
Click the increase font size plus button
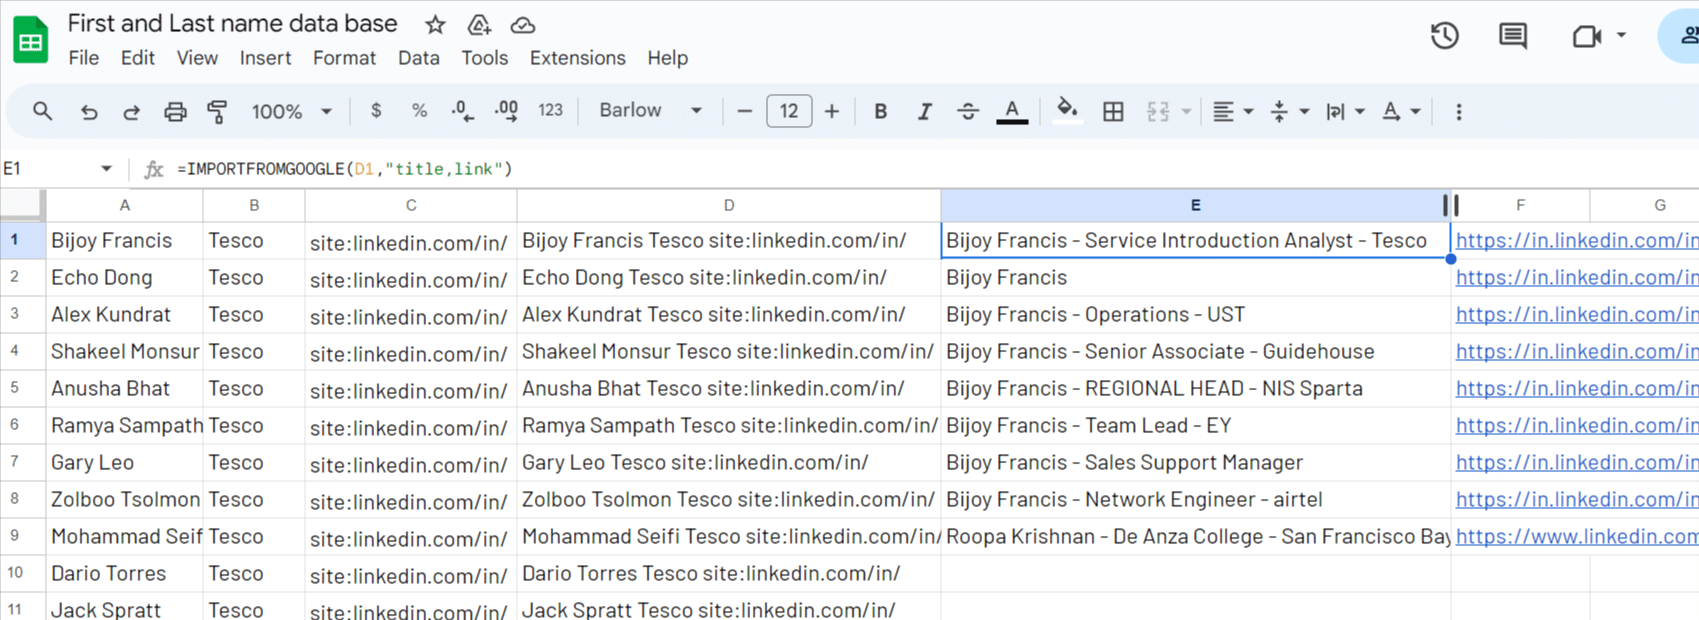pos(832,112)
